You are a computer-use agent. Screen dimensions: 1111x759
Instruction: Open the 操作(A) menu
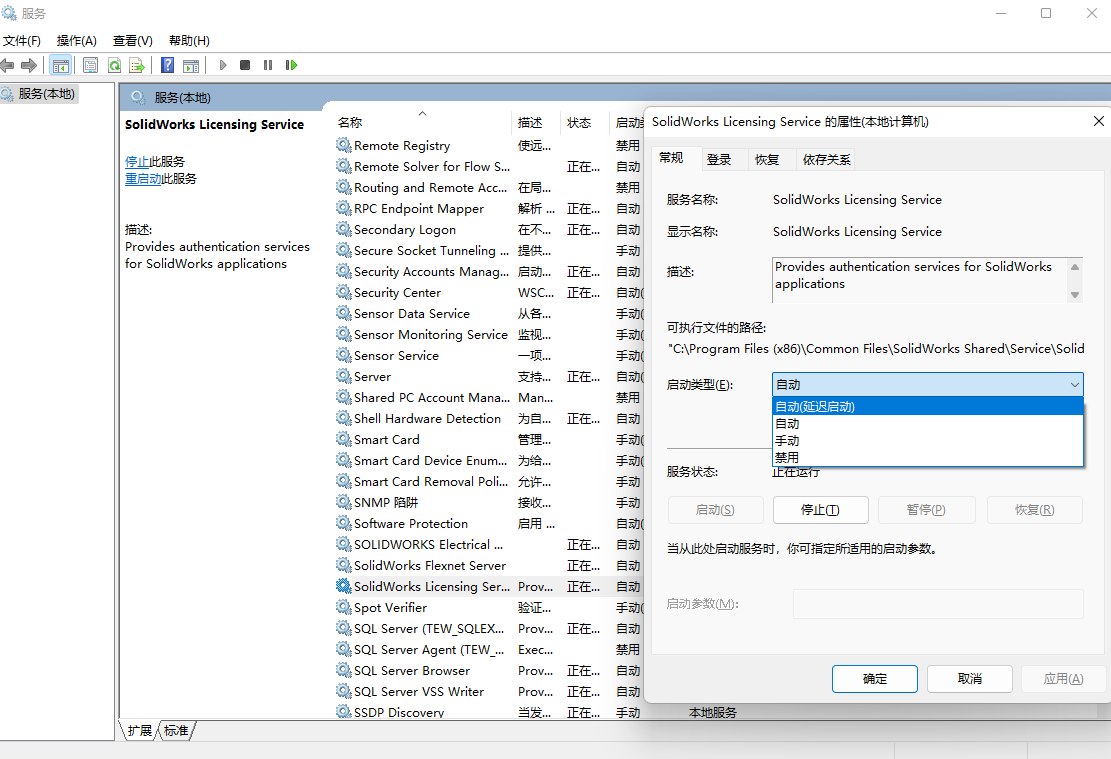click(x=77, y=40)
